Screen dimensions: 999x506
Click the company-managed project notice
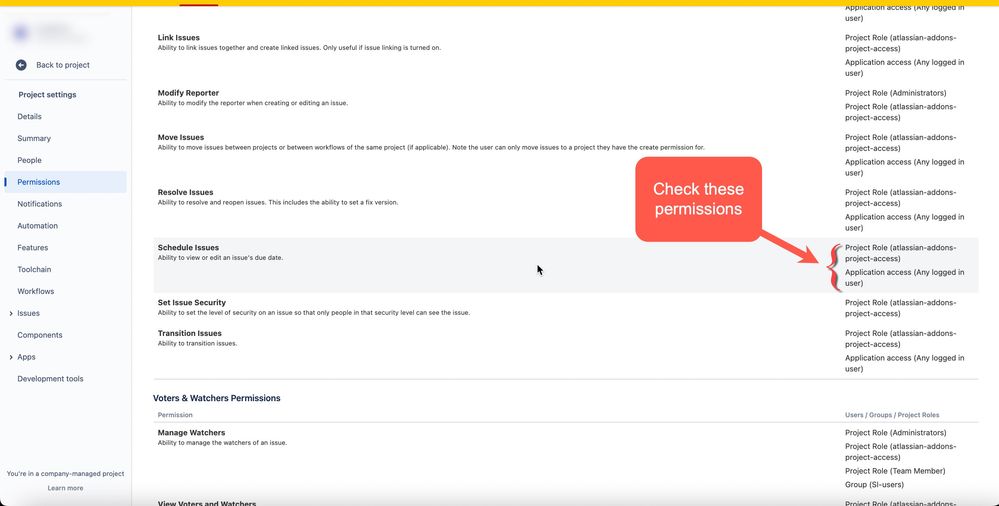point(66,474)
